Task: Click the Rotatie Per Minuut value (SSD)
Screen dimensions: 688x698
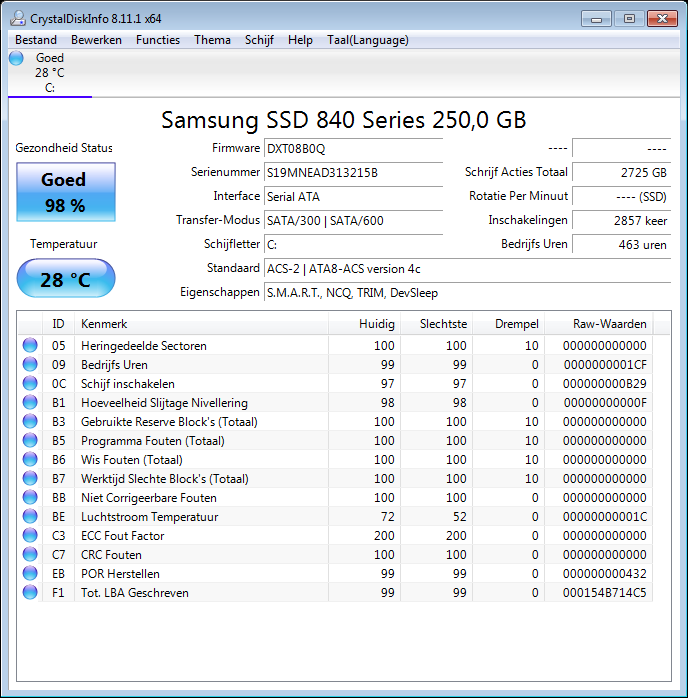Action: [621, 197]
